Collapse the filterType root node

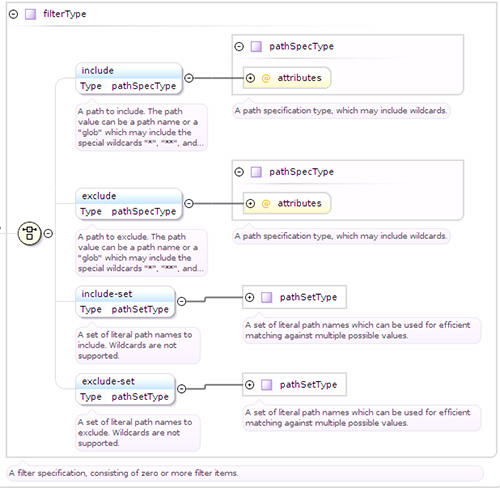[13, 14]
